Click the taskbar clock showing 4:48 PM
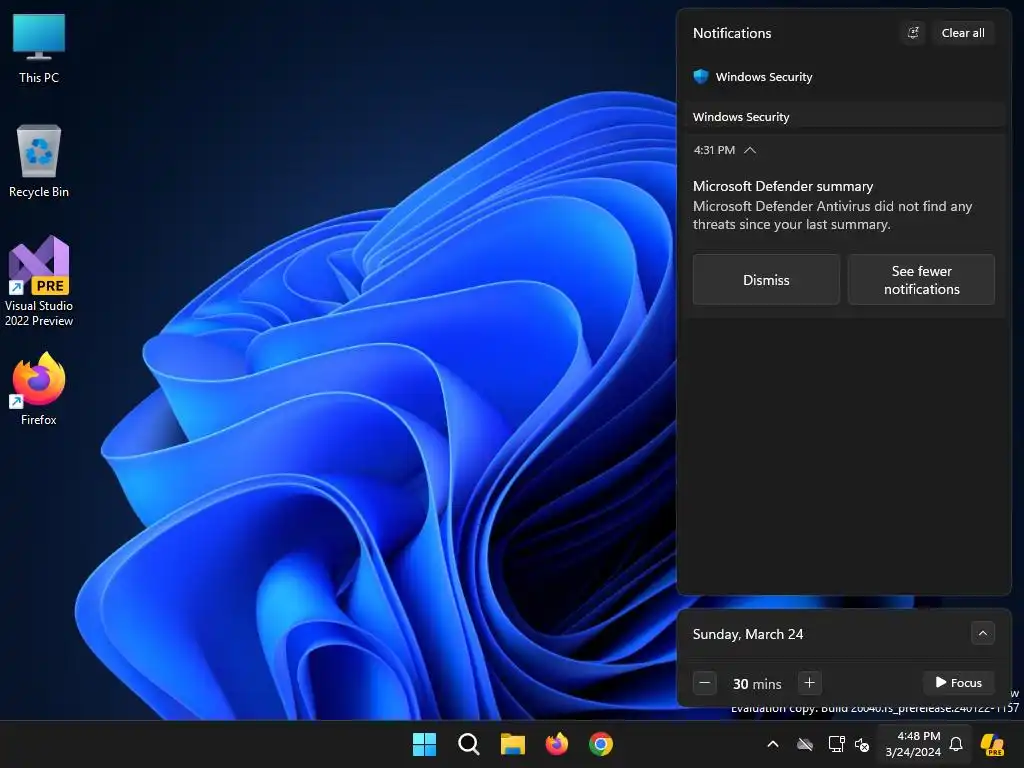 912,744
